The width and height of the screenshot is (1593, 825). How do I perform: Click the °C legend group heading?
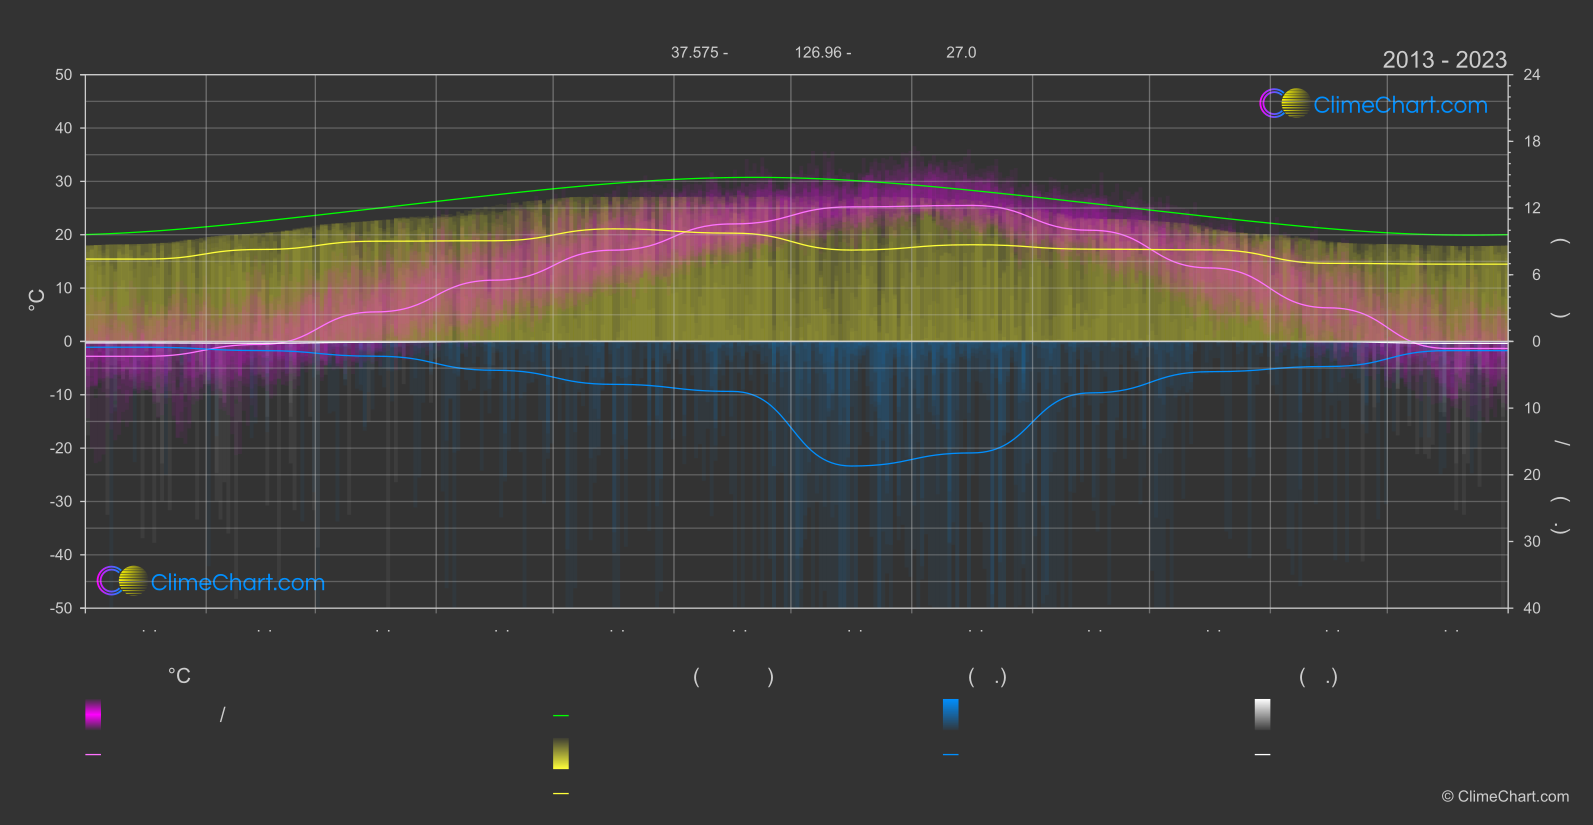pos(179,677)
